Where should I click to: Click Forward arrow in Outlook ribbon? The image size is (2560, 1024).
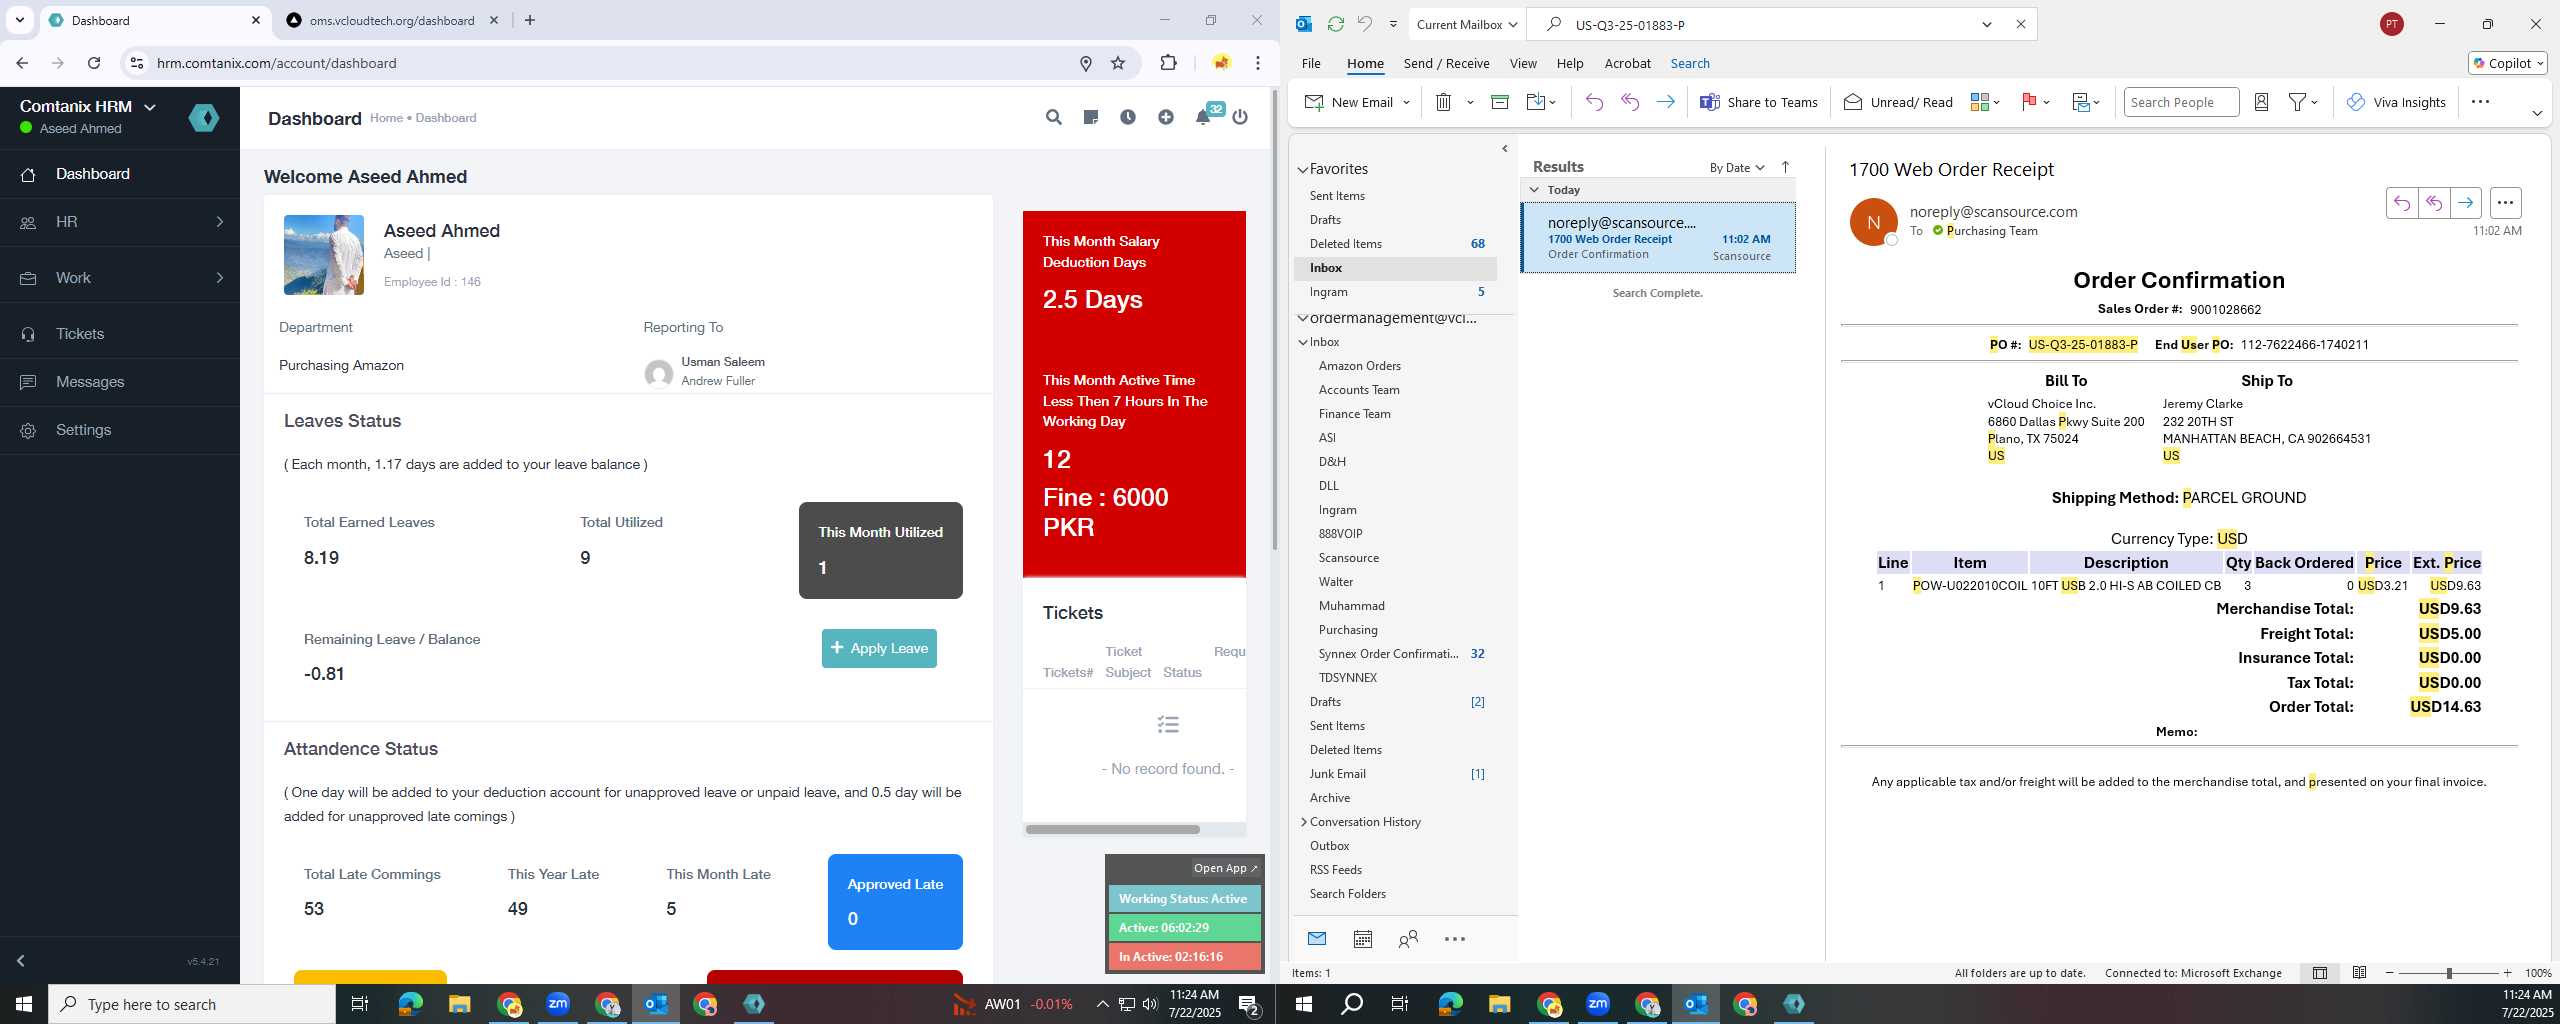click(x=1665, y=102)
